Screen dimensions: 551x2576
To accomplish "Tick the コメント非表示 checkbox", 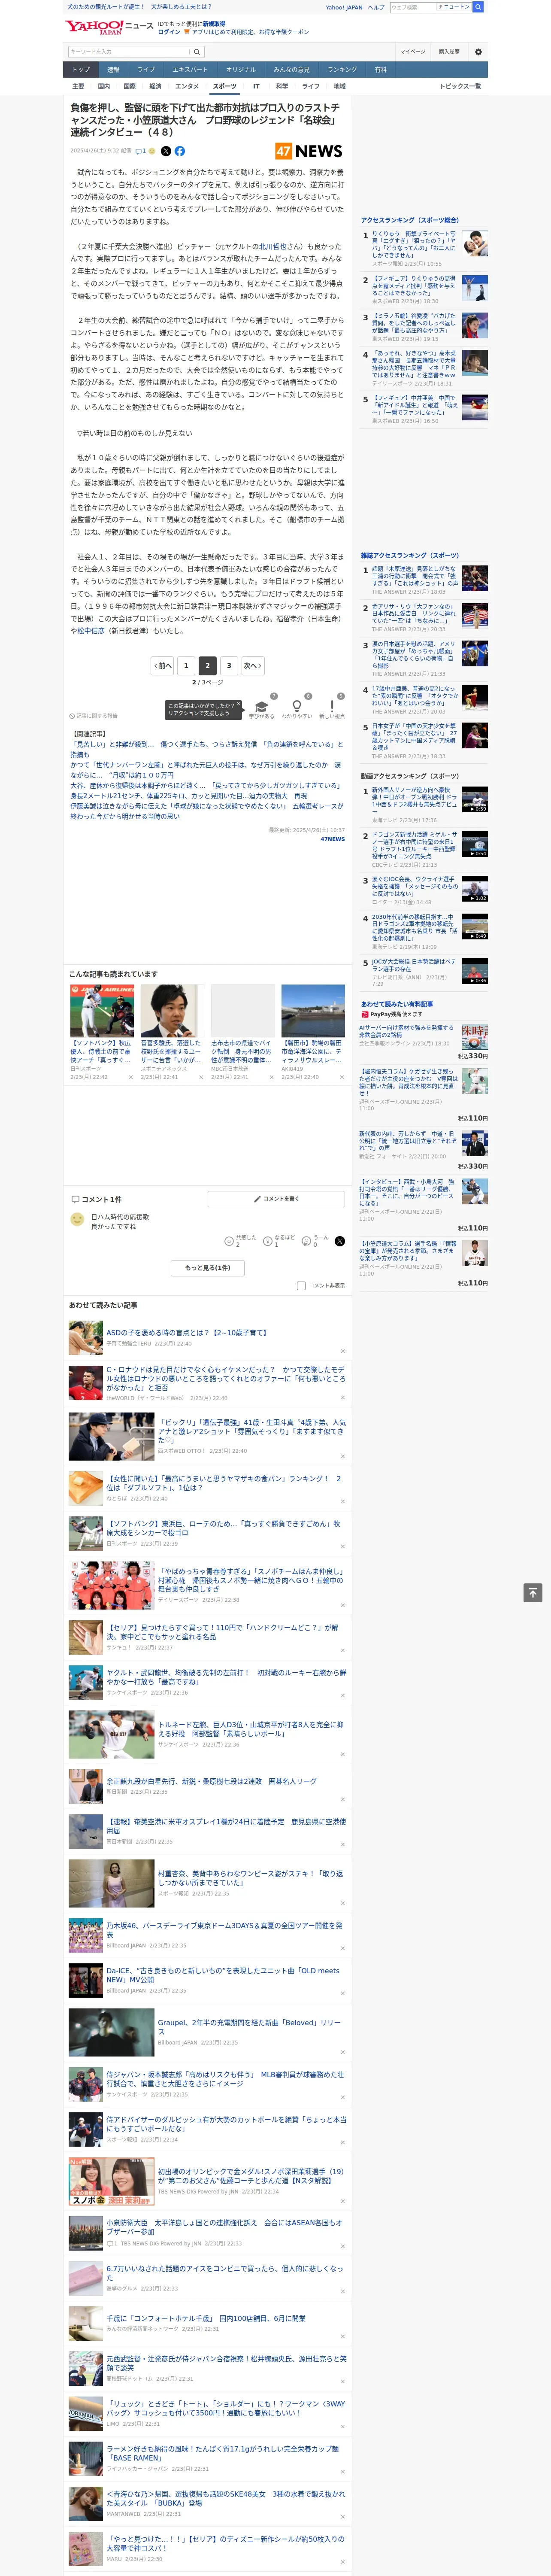I will pyautogui.click(x=301, y=1286).
